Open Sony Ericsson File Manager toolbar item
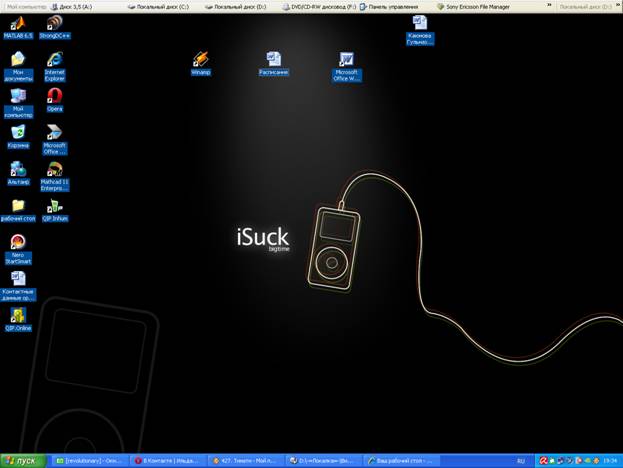 point(473,7)
